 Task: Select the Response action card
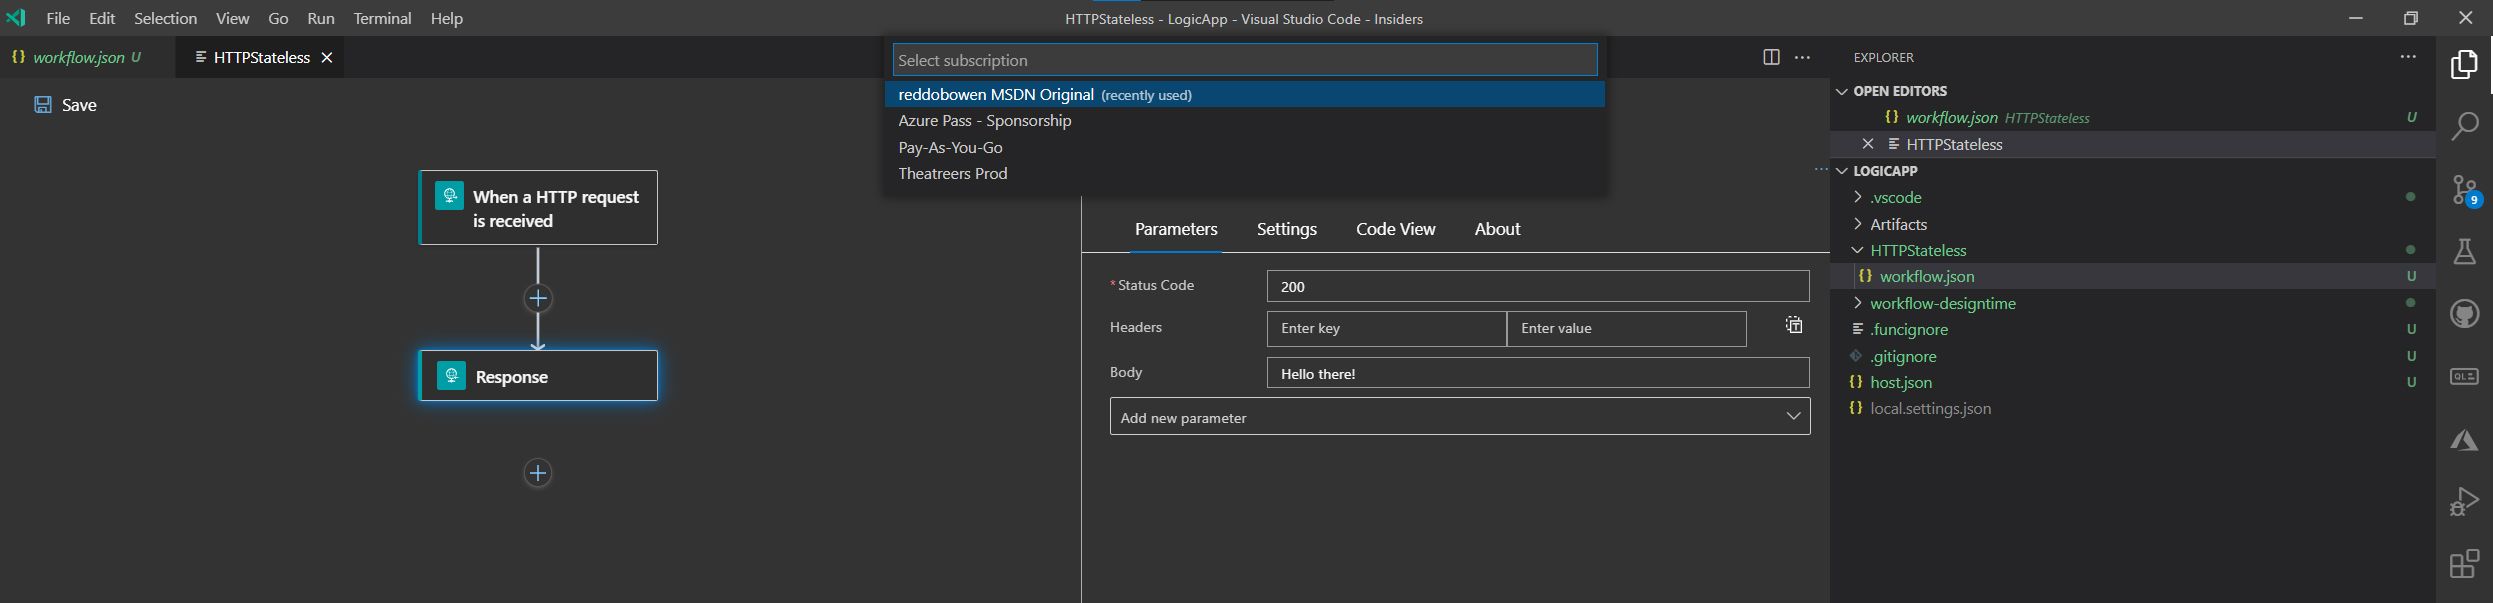point(538,376)
